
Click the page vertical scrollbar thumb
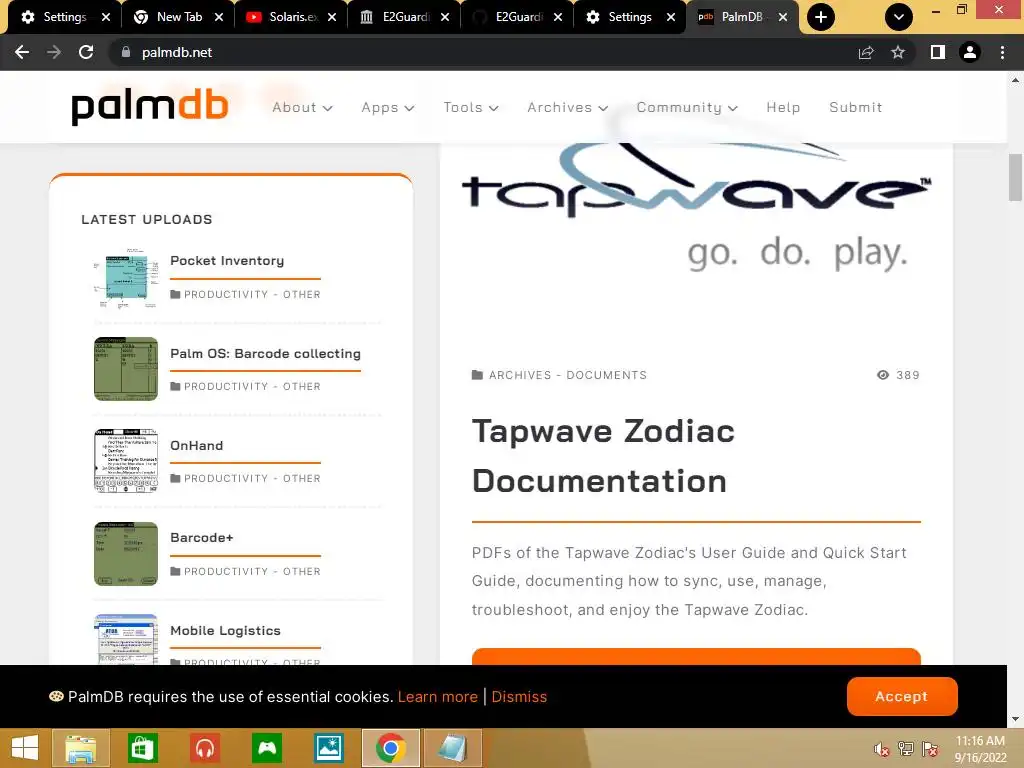pos(1015,178)
